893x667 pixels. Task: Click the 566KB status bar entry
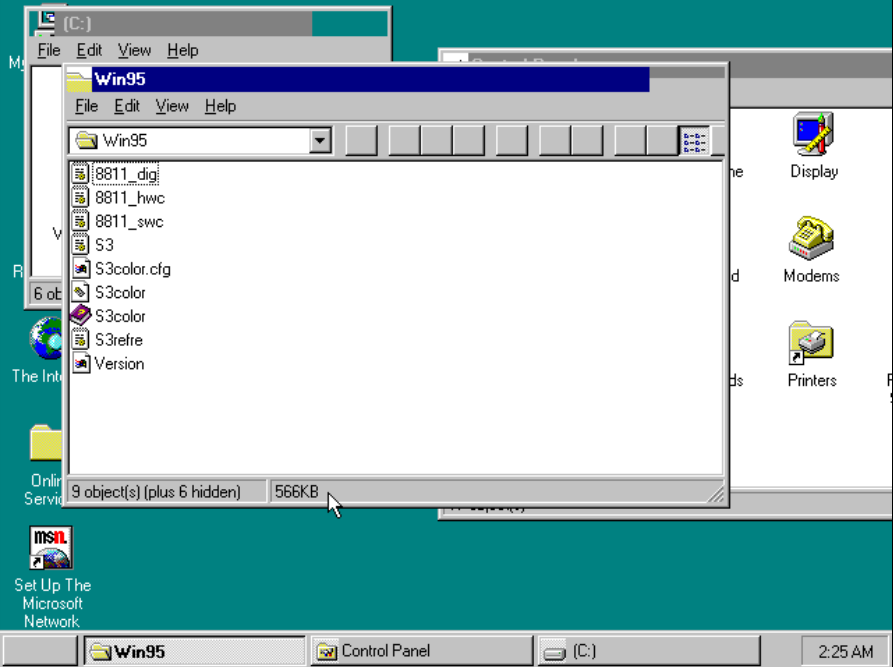(x=297, y=492)
